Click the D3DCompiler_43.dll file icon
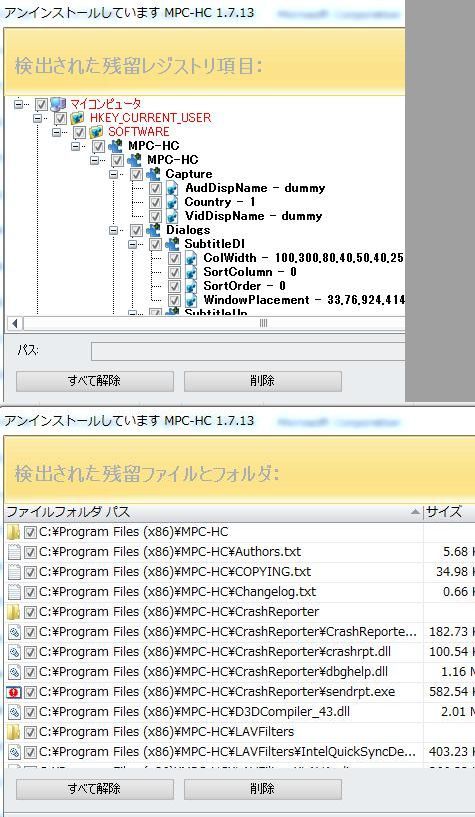 pos(15,712)
